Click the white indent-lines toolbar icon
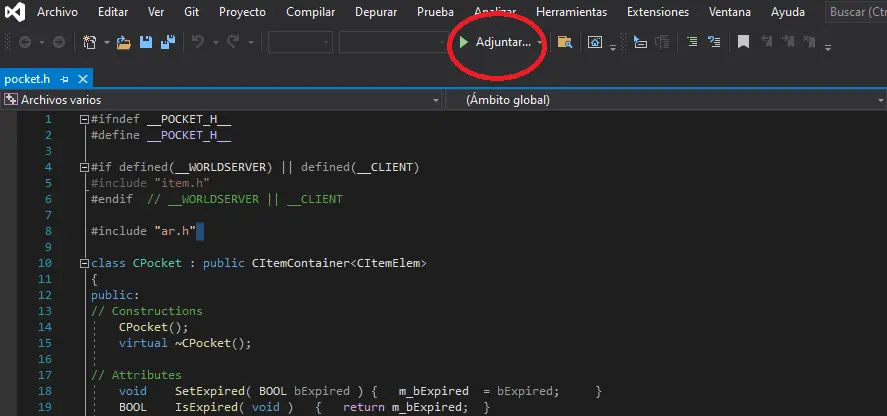This screenshot has height=416, width=887. [x=692, y=41]
